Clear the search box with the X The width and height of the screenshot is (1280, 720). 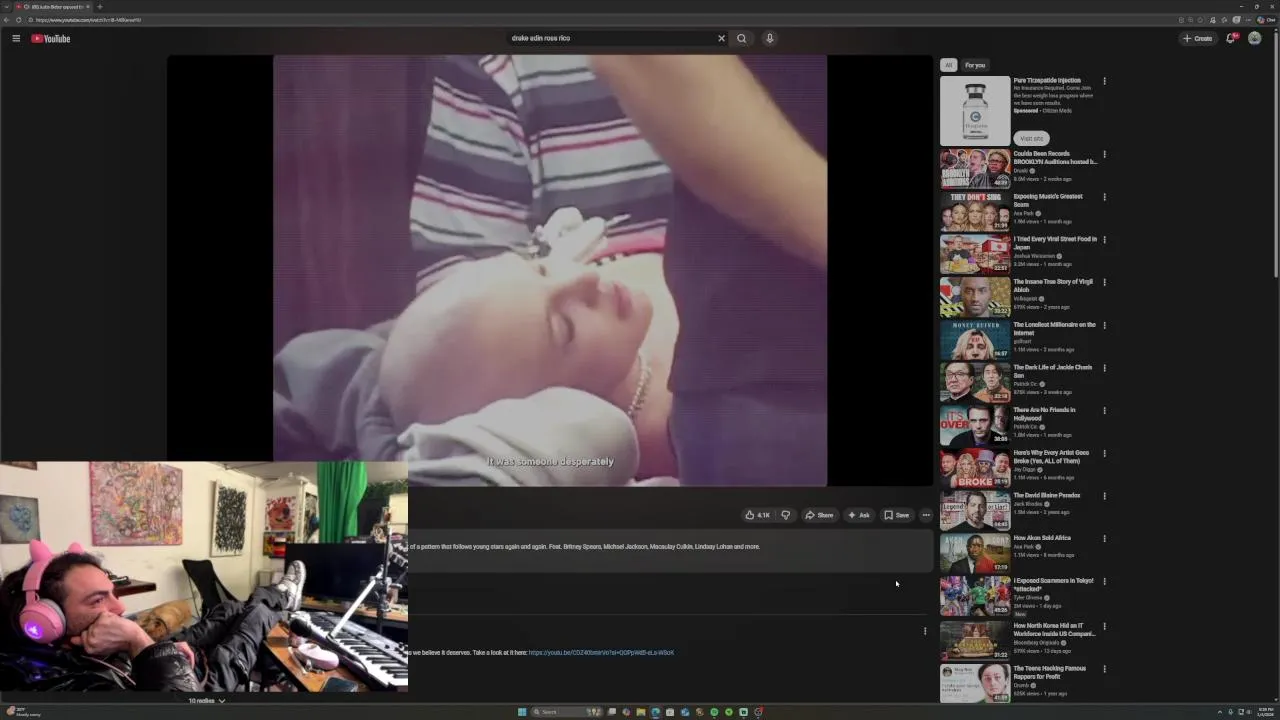(x=721, y=38)
